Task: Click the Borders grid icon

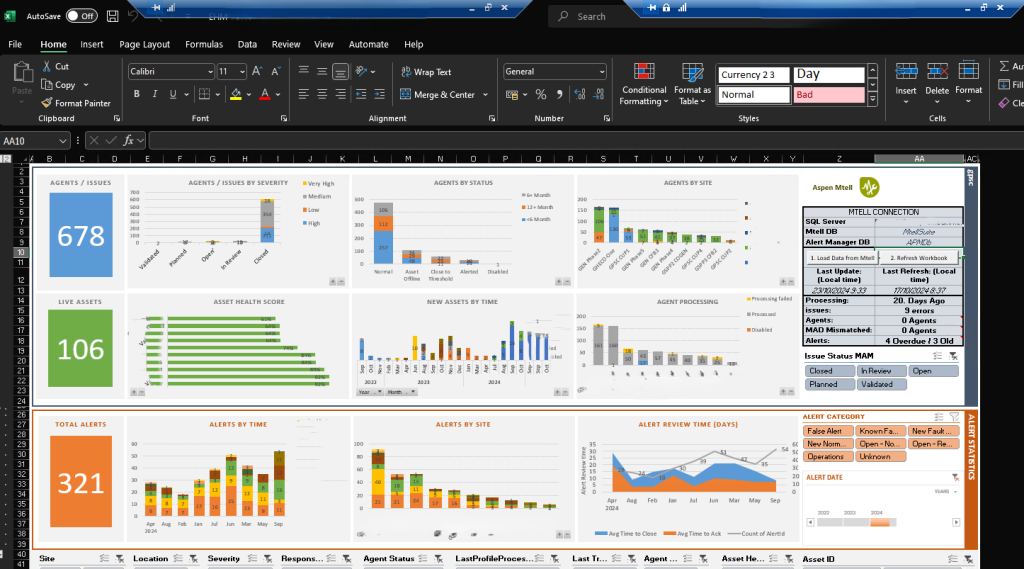Action: click(x=204, y=94)
